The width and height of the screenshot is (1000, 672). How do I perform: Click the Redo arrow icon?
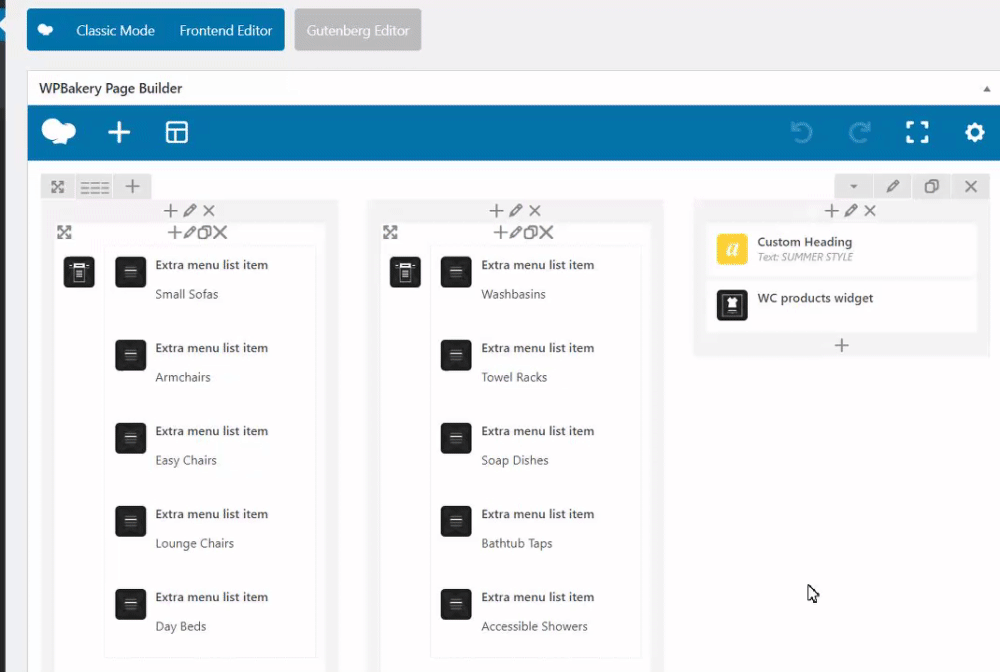click(x=859, y=133)
